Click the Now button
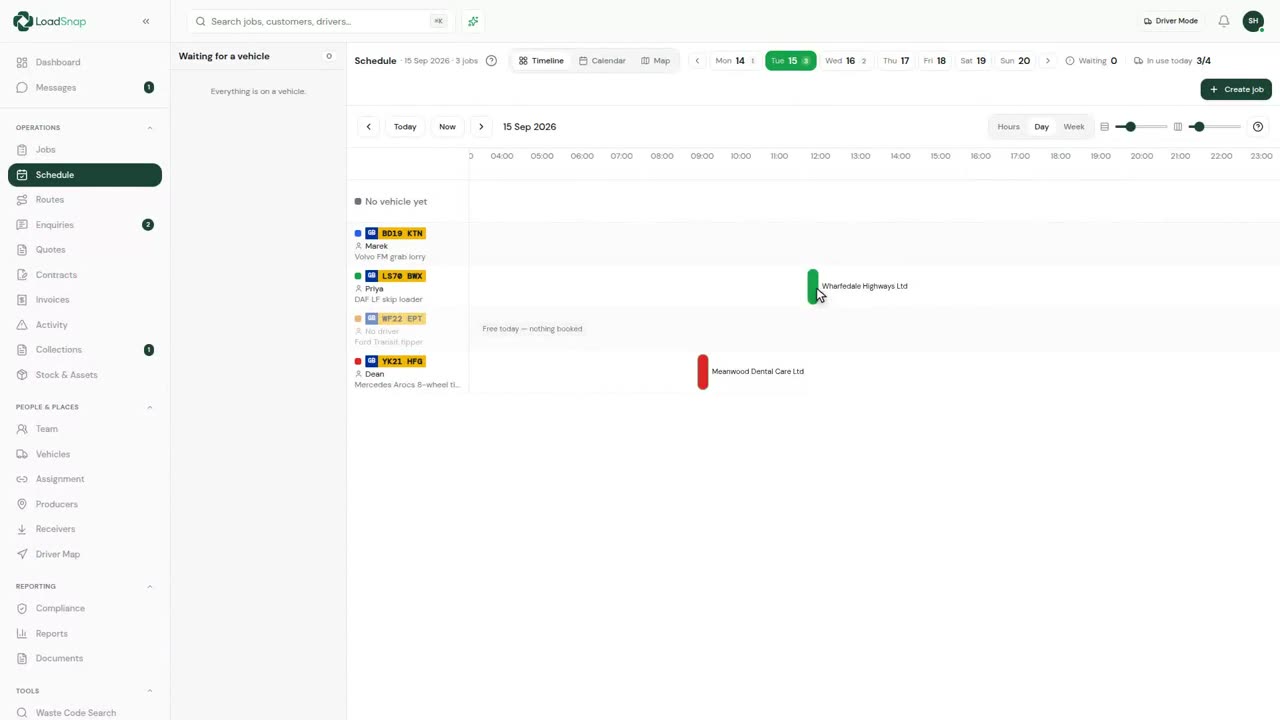1280x720 pixels. coord(447,127)
